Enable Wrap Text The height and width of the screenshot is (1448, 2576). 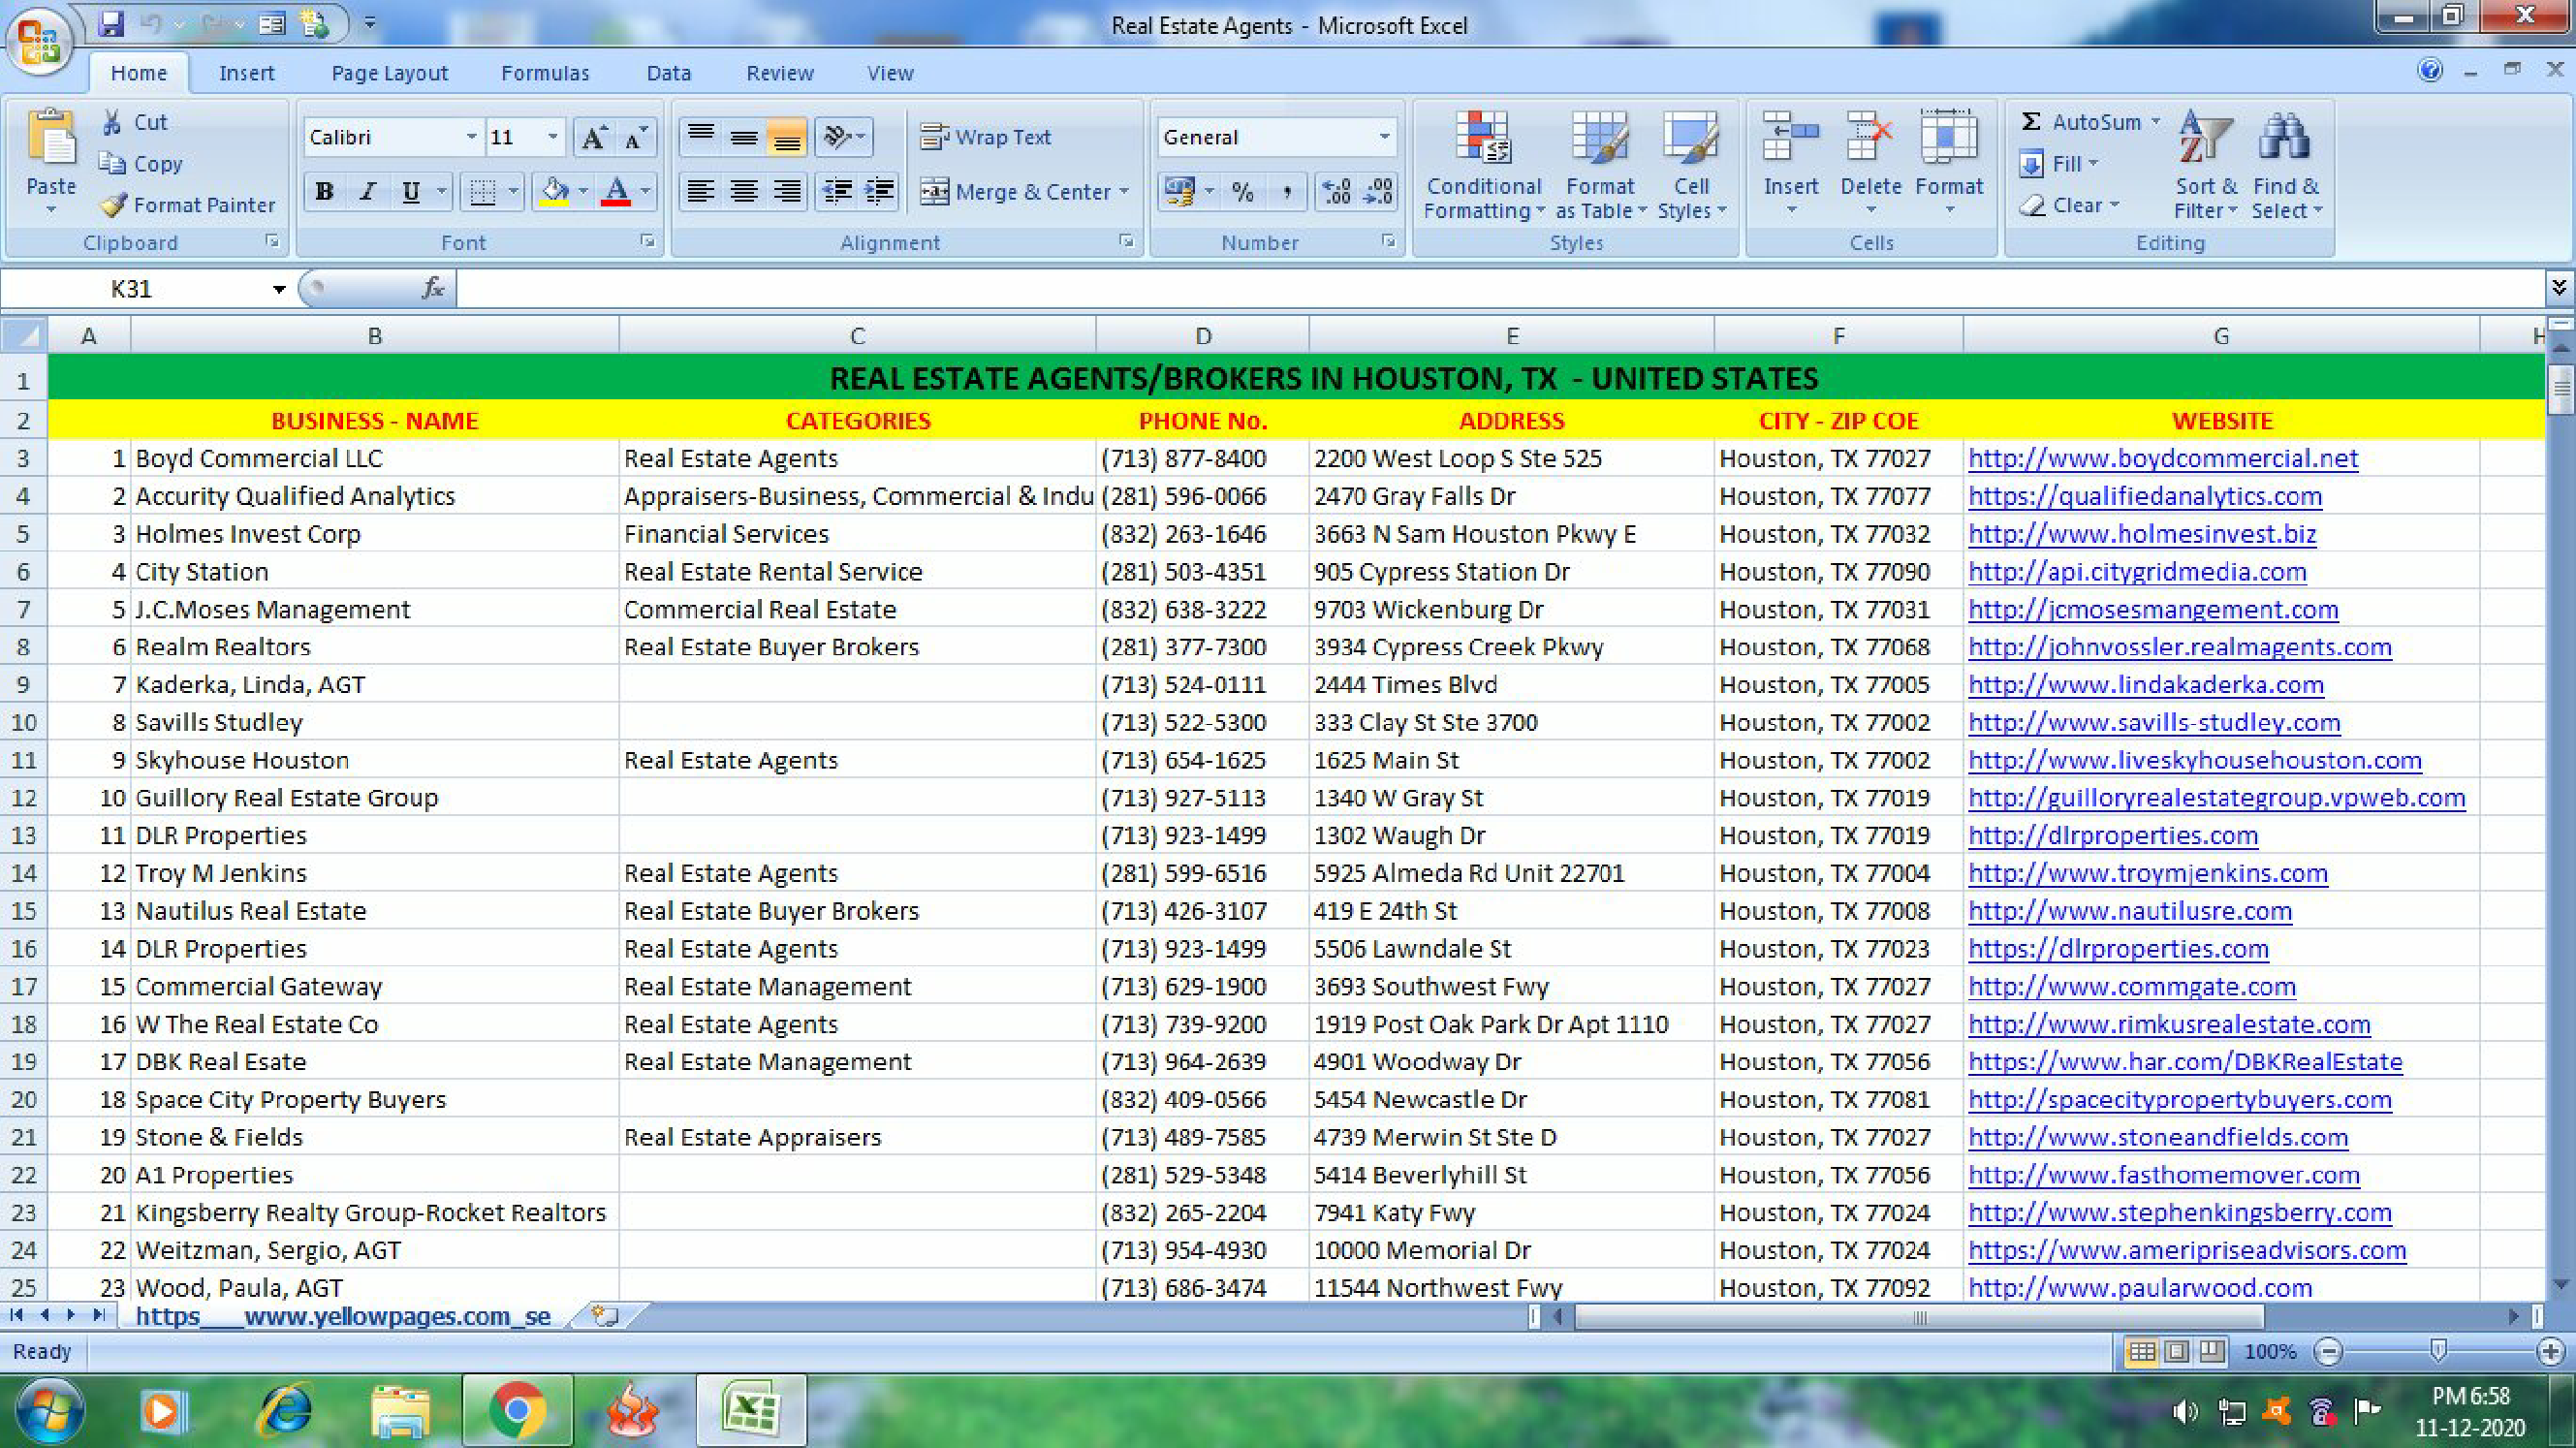tap(989, 137)
